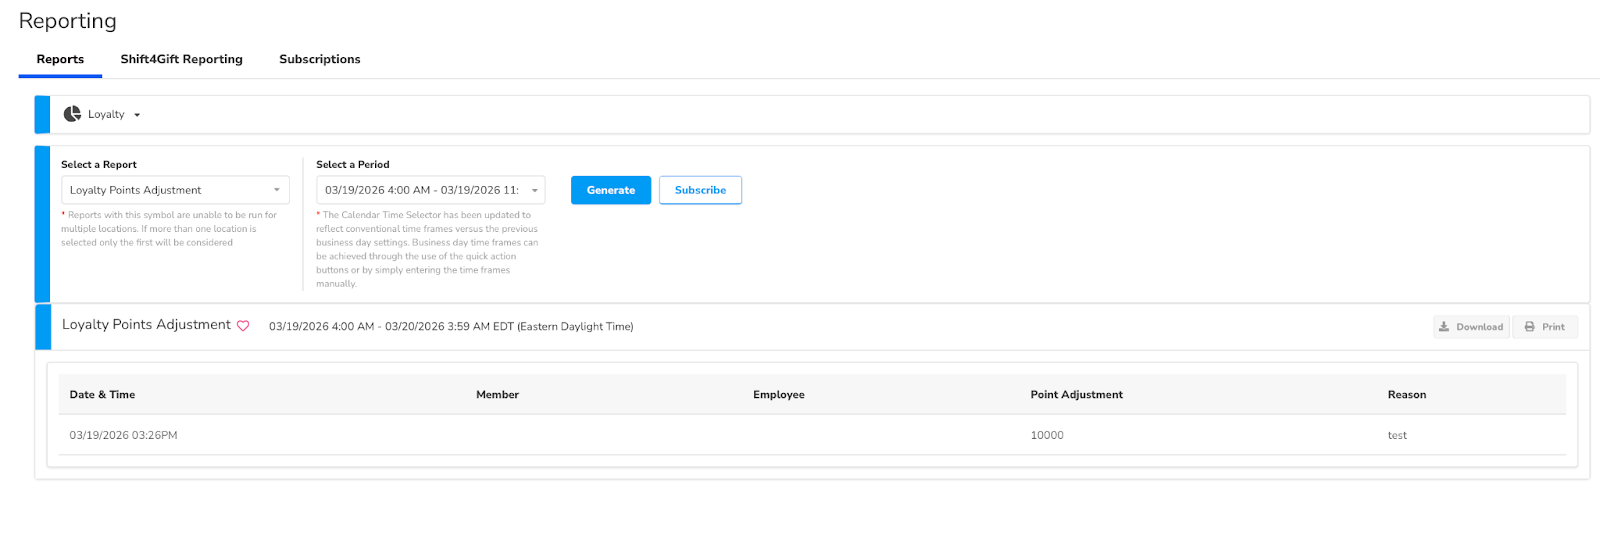
Task: Click the Download icon for the report
Action: (1444, 327)
